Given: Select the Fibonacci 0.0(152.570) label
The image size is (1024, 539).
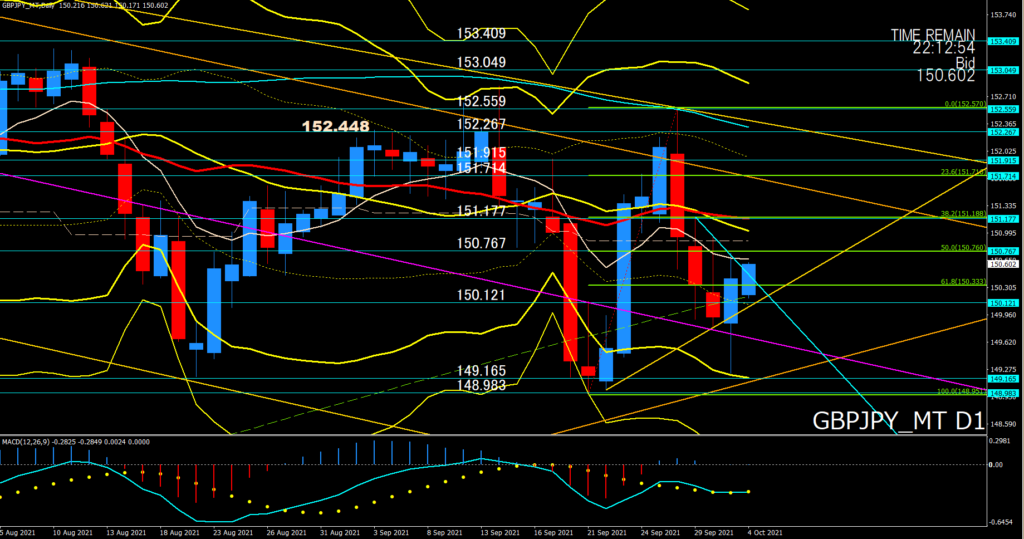Looking at the screenshot, I should (x=965, y=104).
